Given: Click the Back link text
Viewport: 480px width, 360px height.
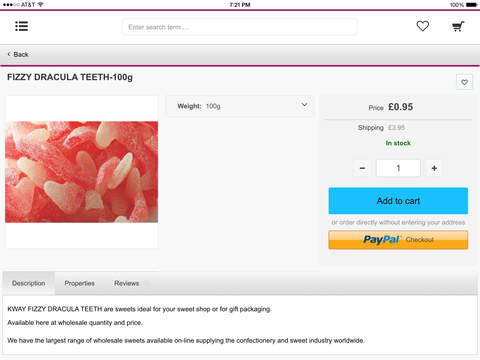Looking at the screenshot, I should (x=21, y=54).
